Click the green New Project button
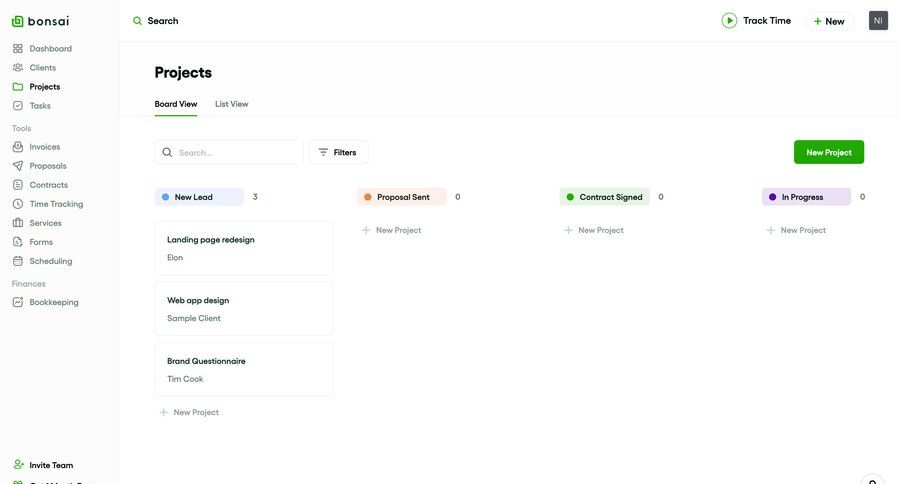Image resolution: width=900 pixels, height=484 pixels. coord(829,152)
